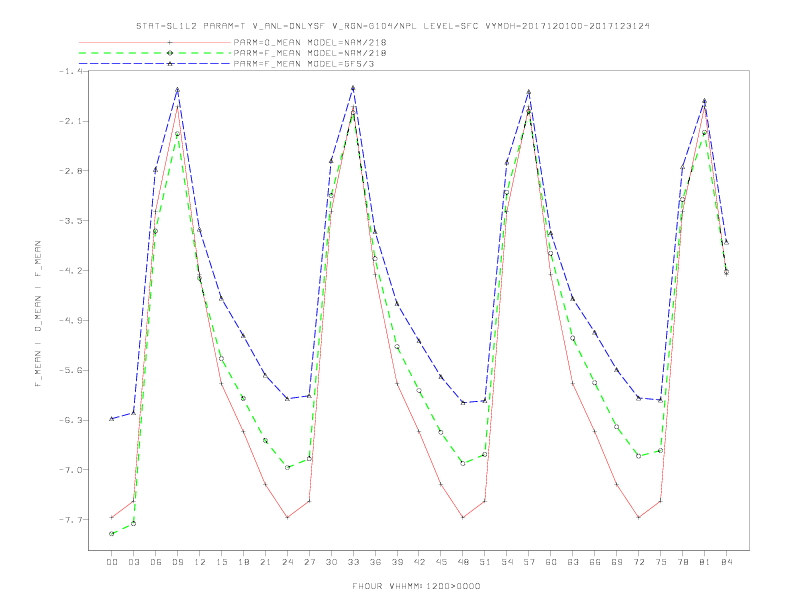Click x-axis tick label 78

click(683, 562)
